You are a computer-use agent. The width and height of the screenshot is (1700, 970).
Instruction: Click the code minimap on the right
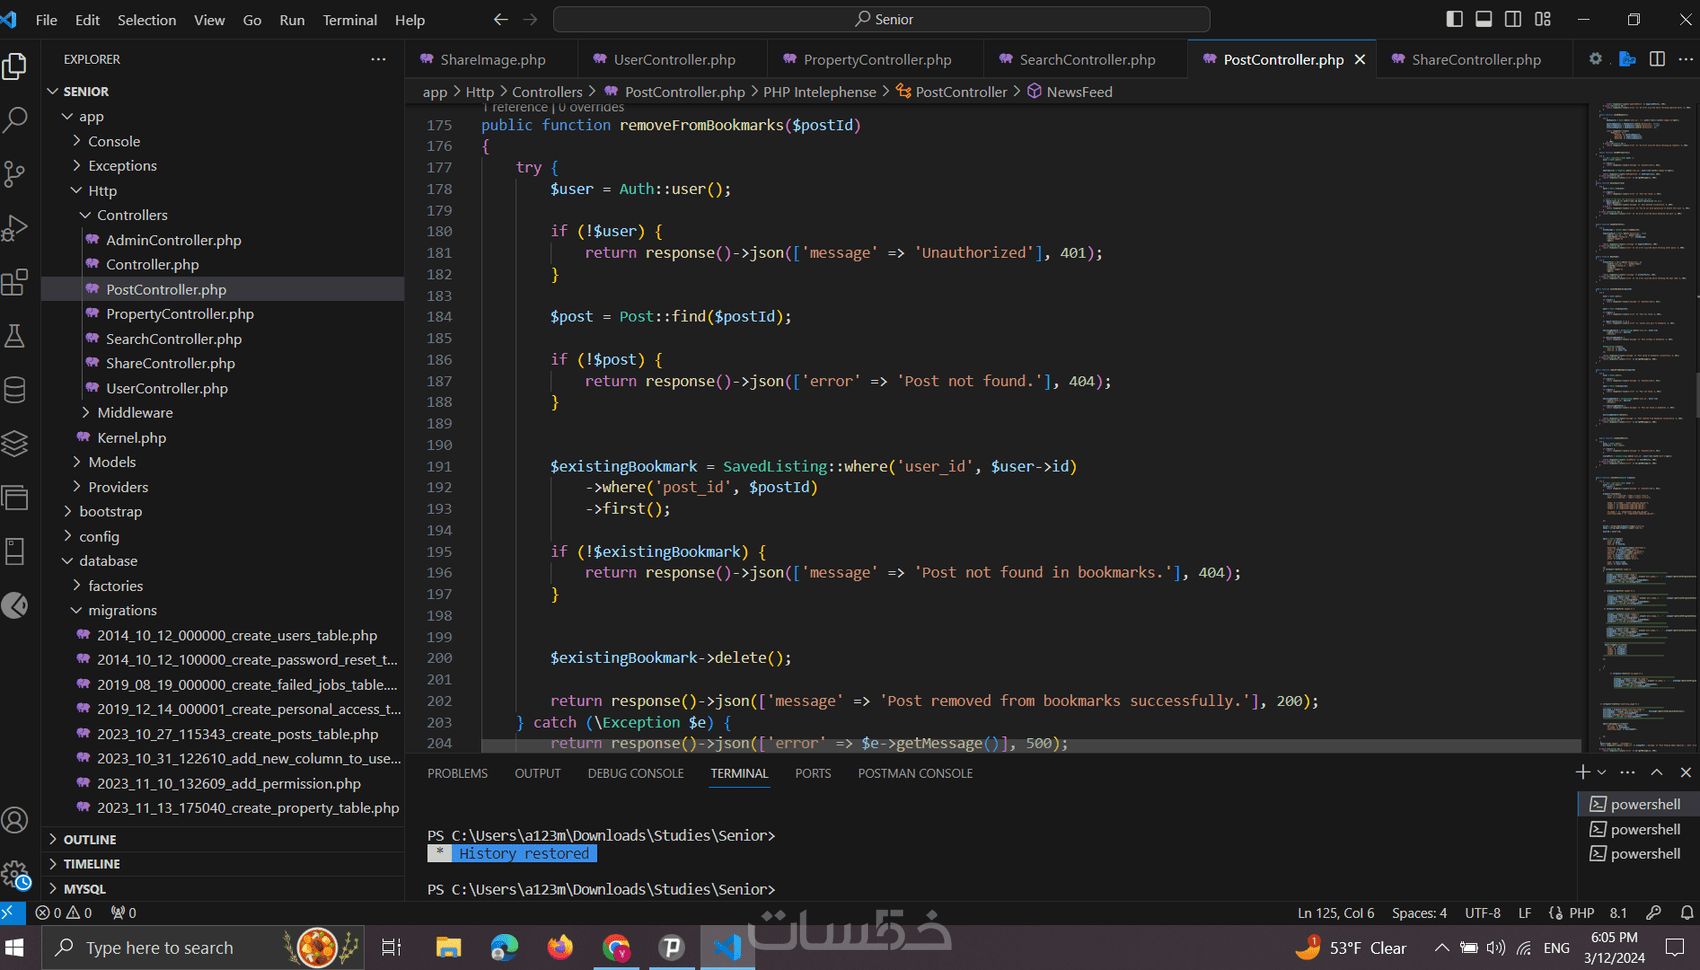coord(1642,400)
